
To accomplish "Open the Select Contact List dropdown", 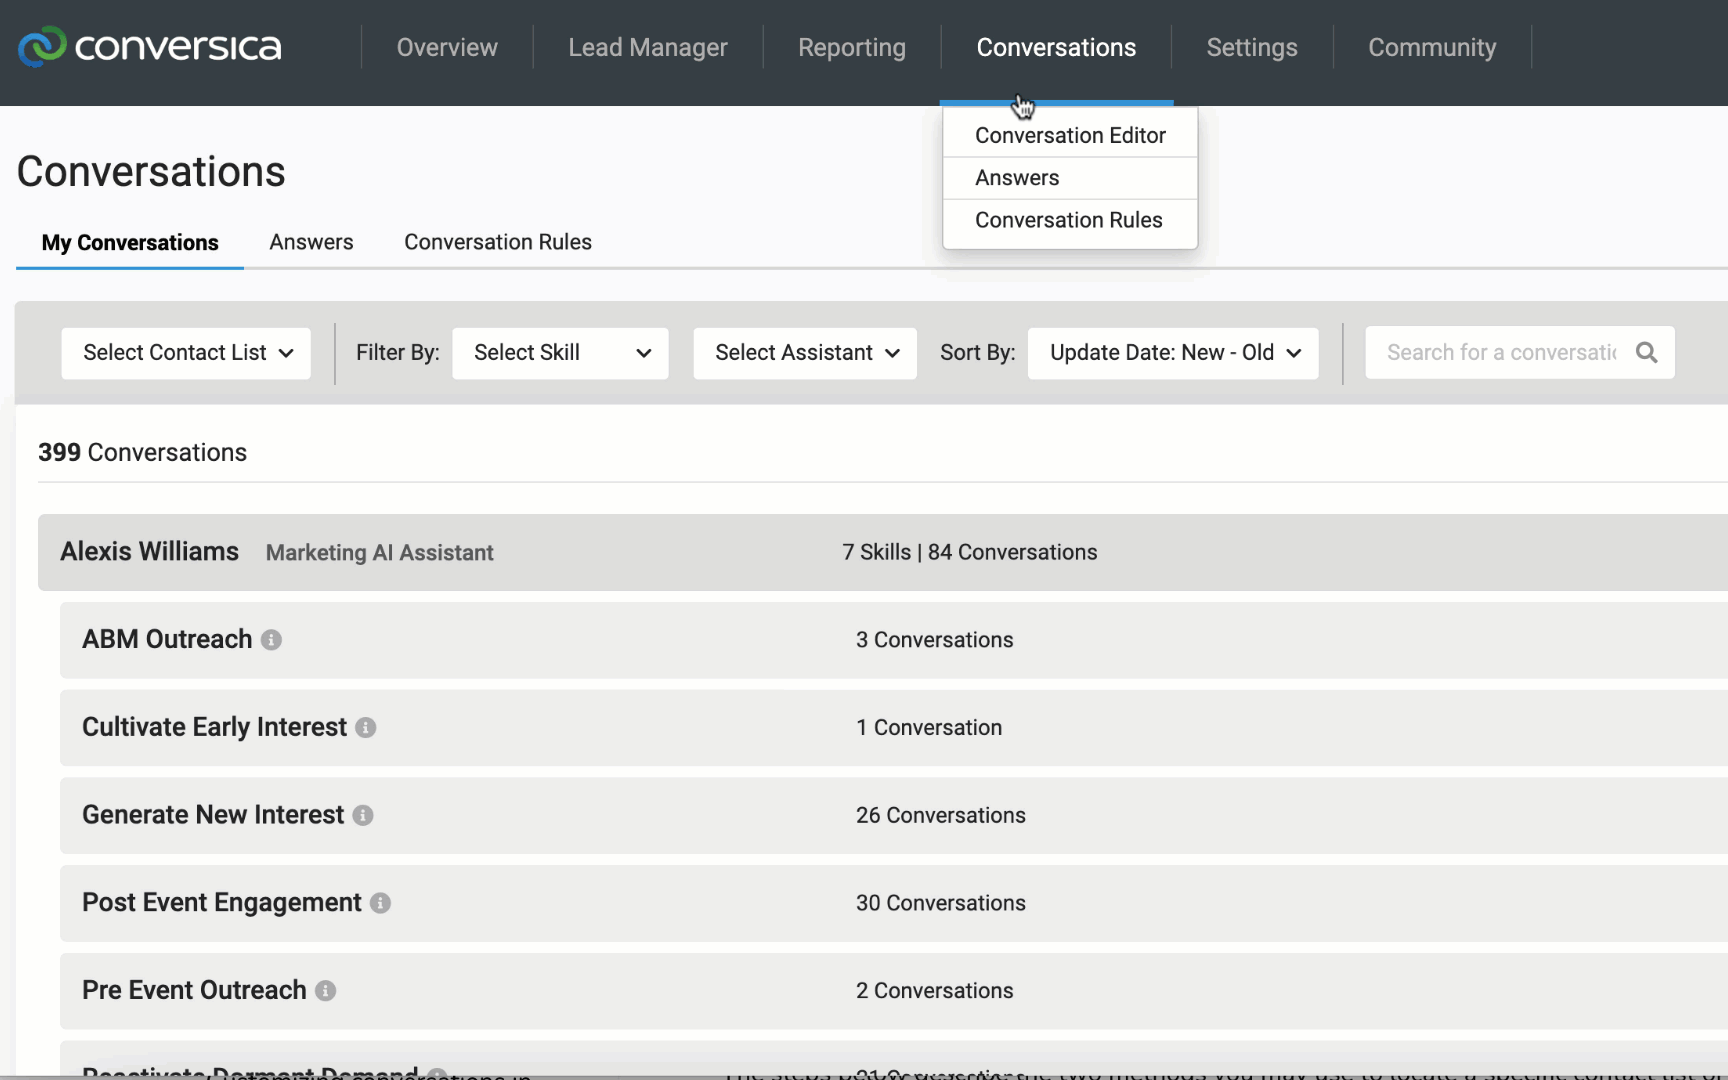I will (x=186, y=353).
